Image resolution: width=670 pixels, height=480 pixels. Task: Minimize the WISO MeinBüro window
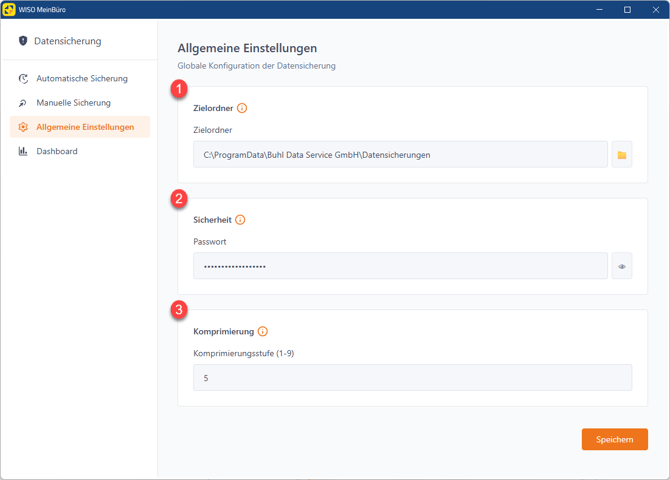(599, 9)
